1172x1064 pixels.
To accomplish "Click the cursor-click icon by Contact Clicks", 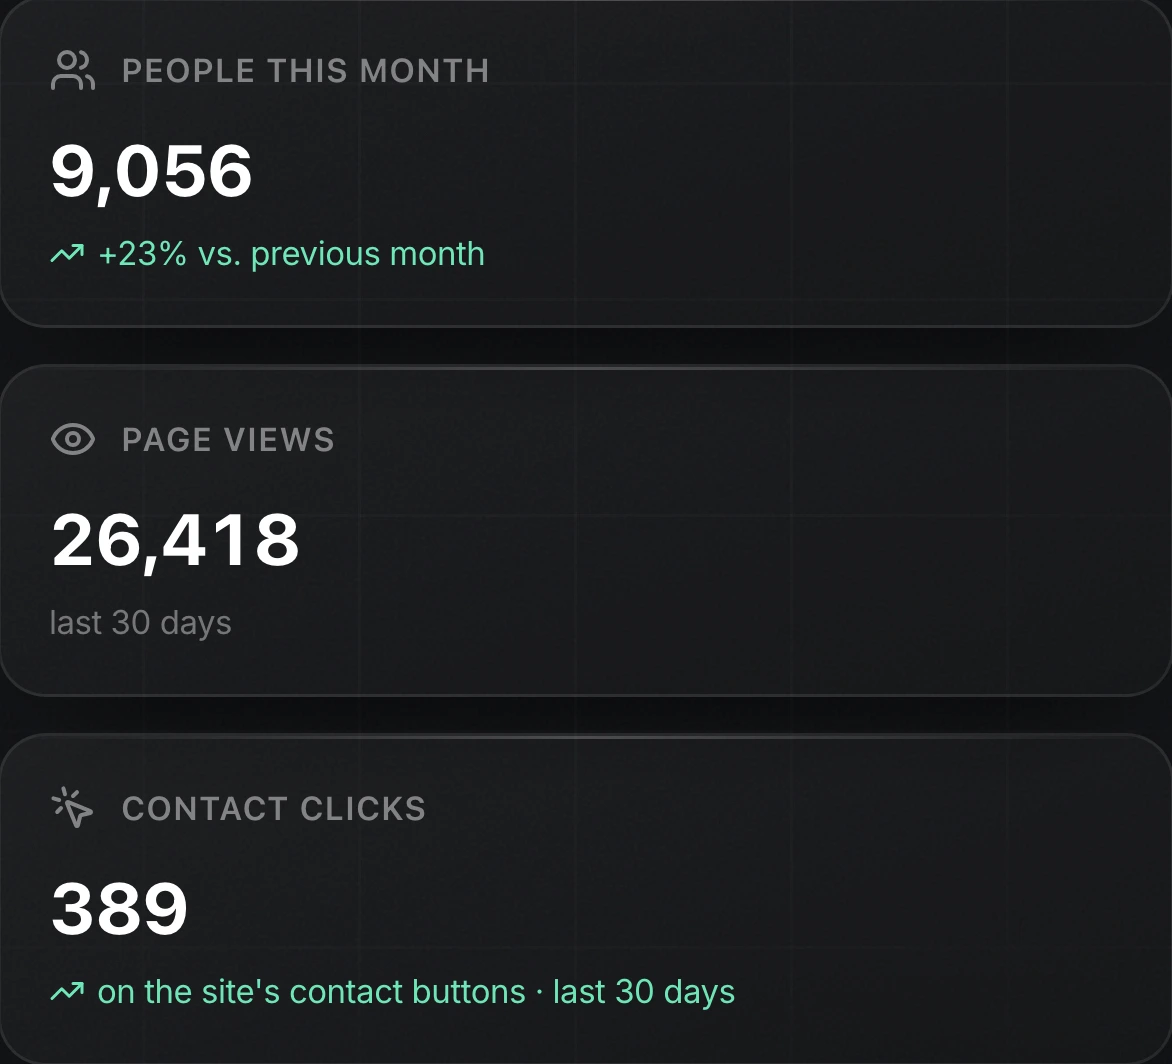I will (73, 808).
